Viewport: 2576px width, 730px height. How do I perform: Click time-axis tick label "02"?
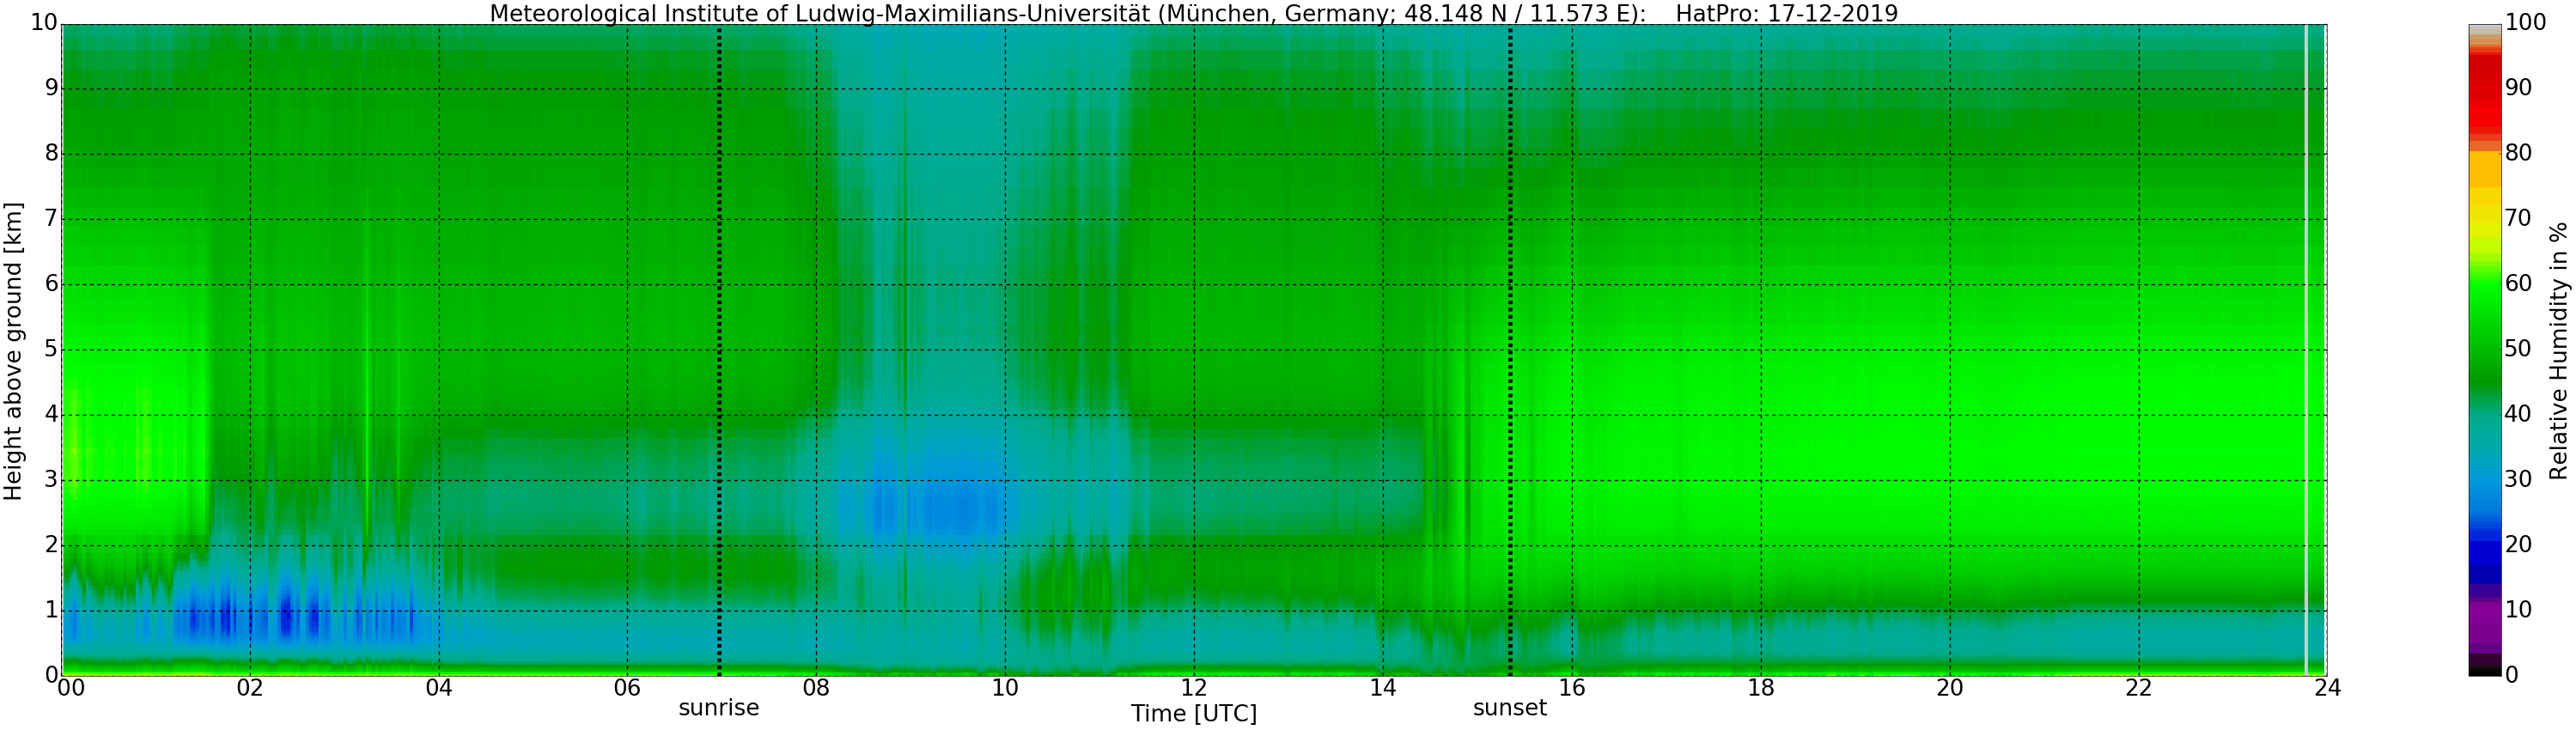click(250, 688)
